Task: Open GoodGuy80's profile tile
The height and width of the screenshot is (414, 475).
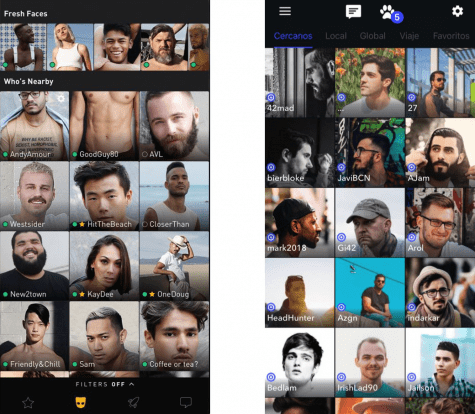Action: tap(104, 126)
